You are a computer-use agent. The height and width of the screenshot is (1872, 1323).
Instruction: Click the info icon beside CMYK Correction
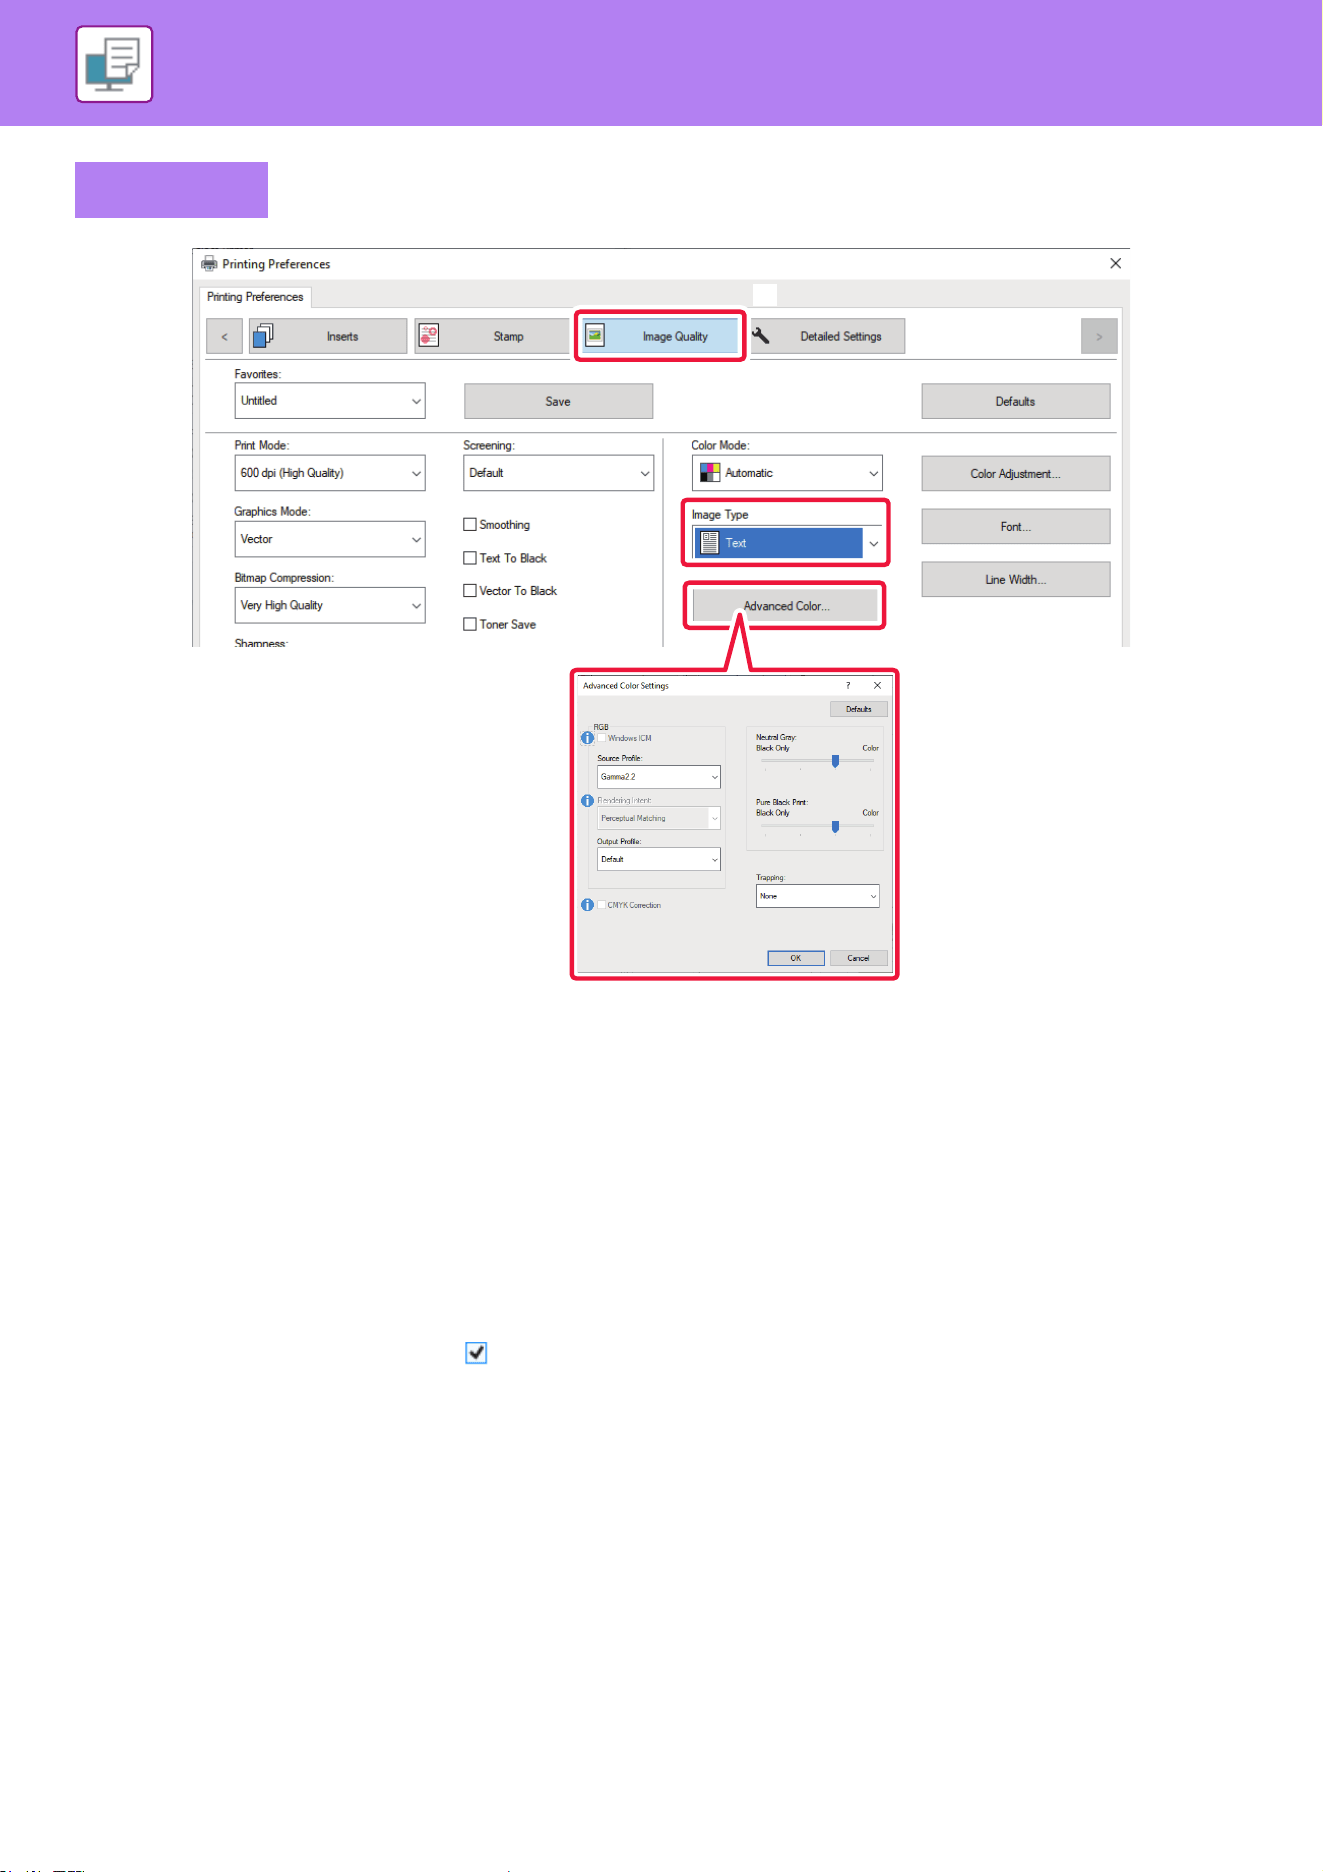point(588,905)
